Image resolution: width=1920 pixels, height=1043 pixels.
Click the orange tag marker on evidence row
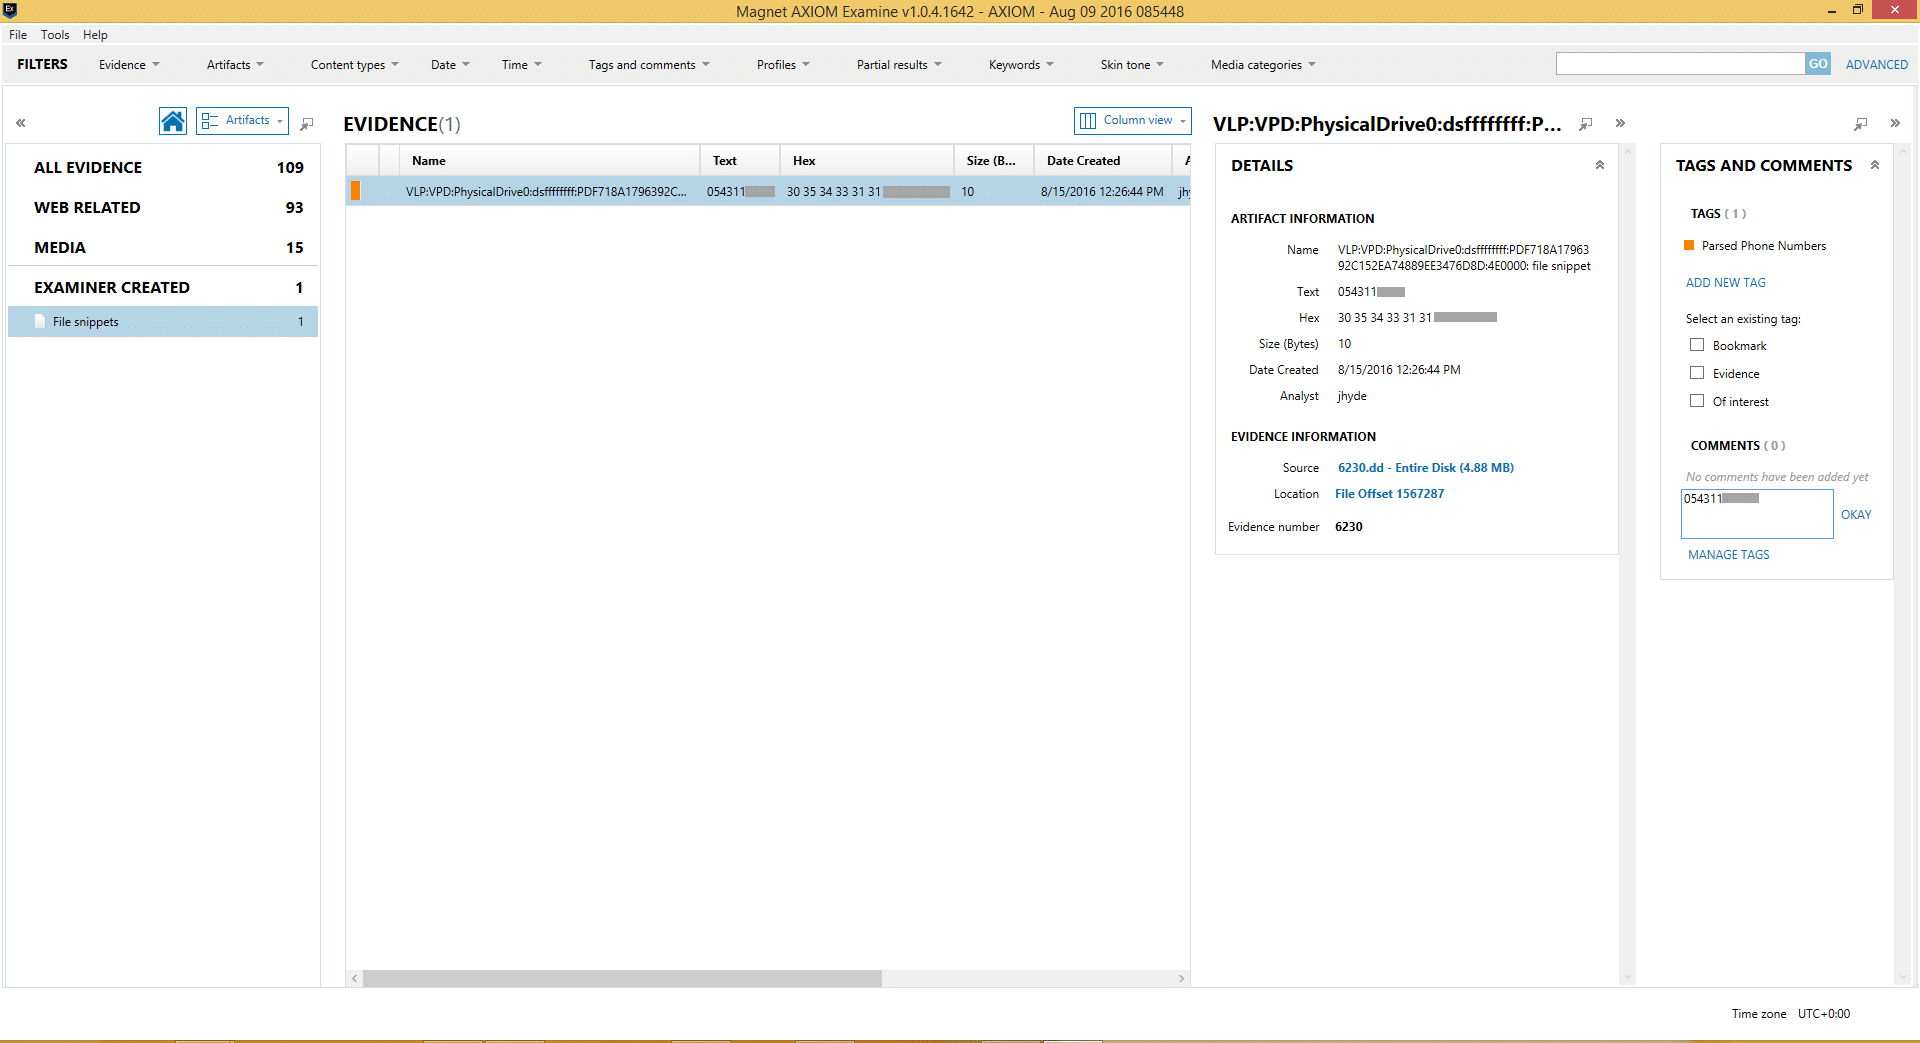tap(355, 191)
